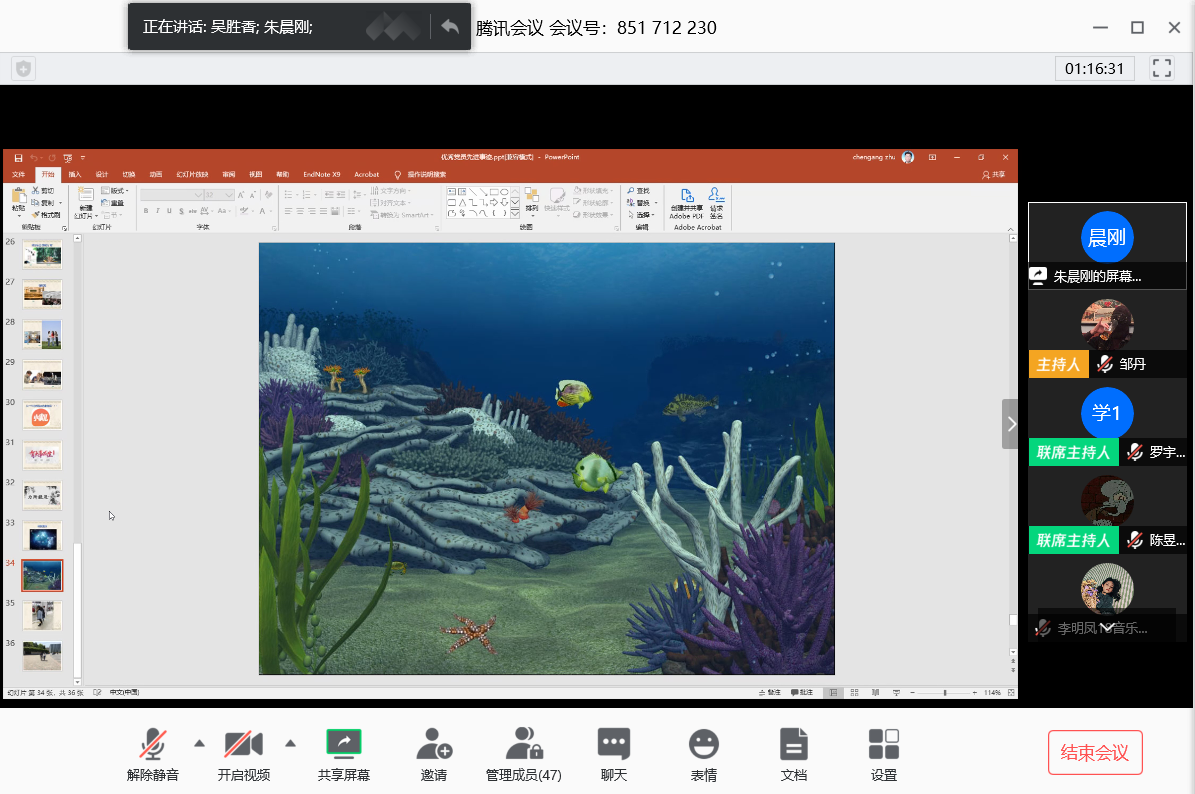Click the Share Screen icon
The width and height of the screenshot is (1195, 794).
click(x=343, y=744)
